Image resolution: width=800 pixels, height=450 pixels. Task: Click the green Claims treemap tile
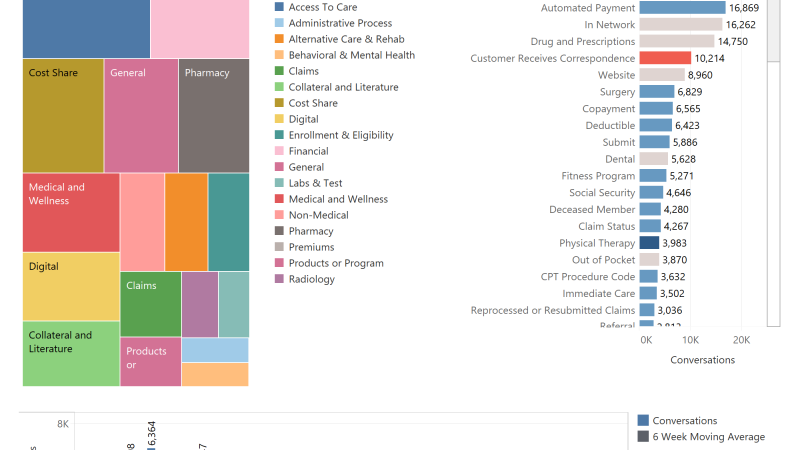point(151,304)
